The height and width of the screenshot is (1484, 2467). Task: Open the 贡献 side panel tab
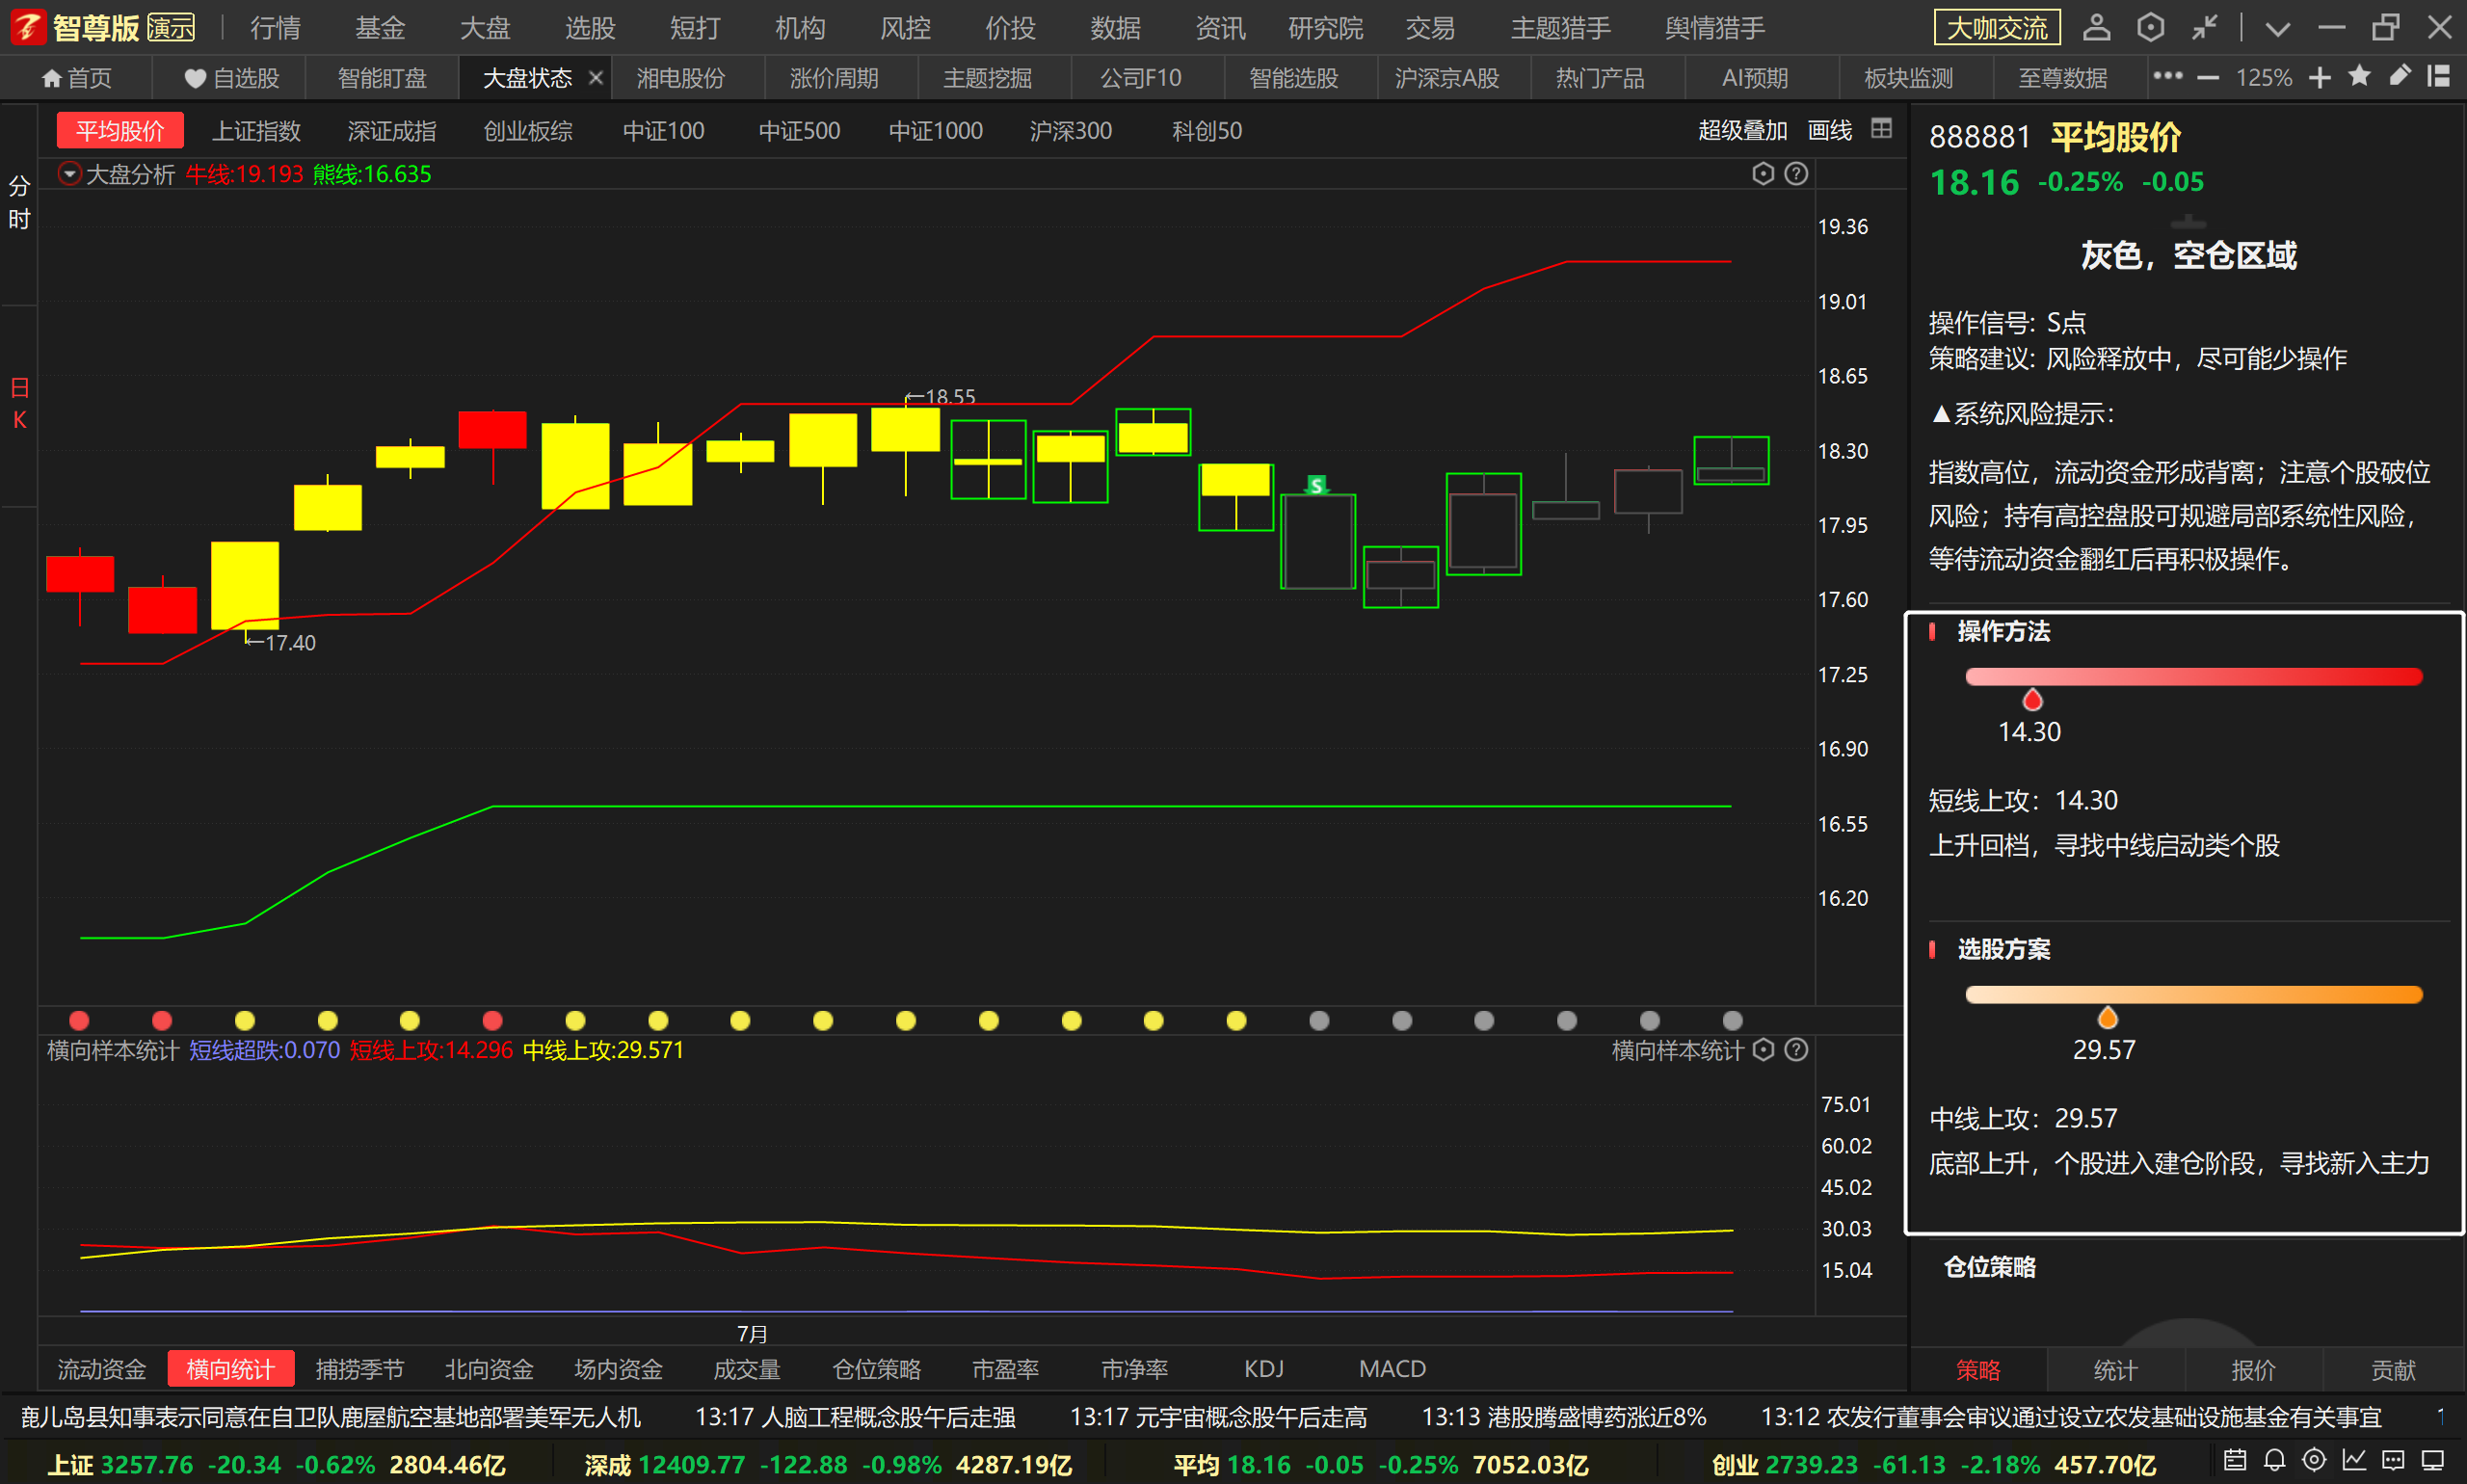2392,1370
